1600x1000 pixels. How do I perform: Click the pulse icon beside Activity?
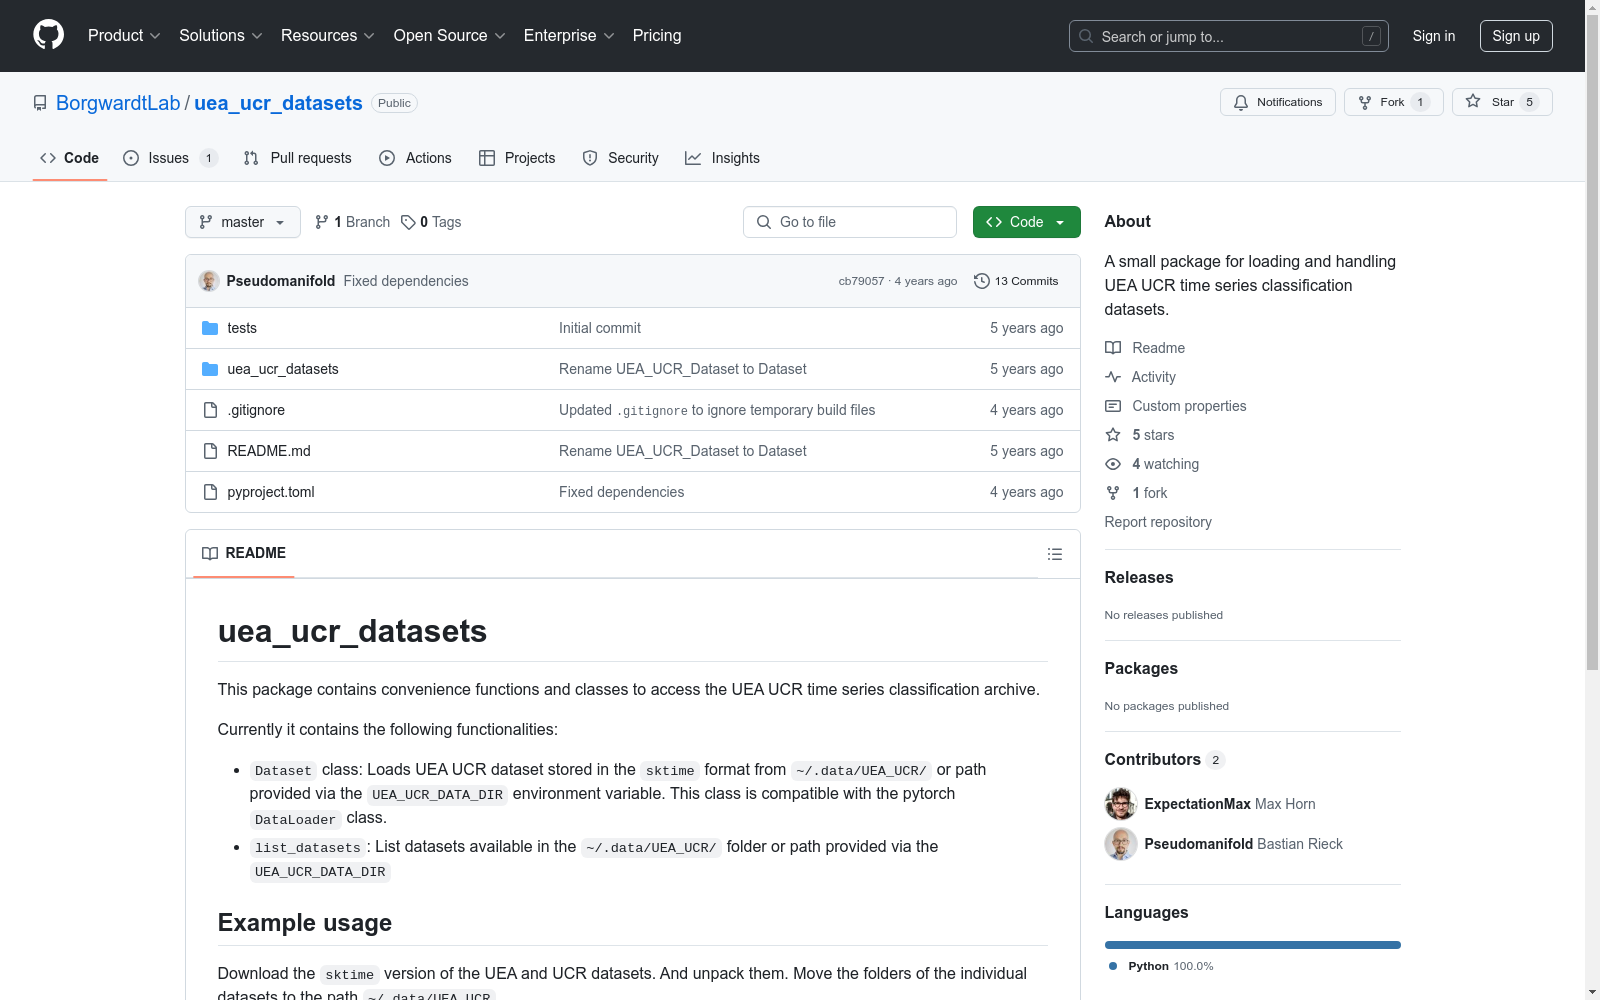coord(1113,377)
